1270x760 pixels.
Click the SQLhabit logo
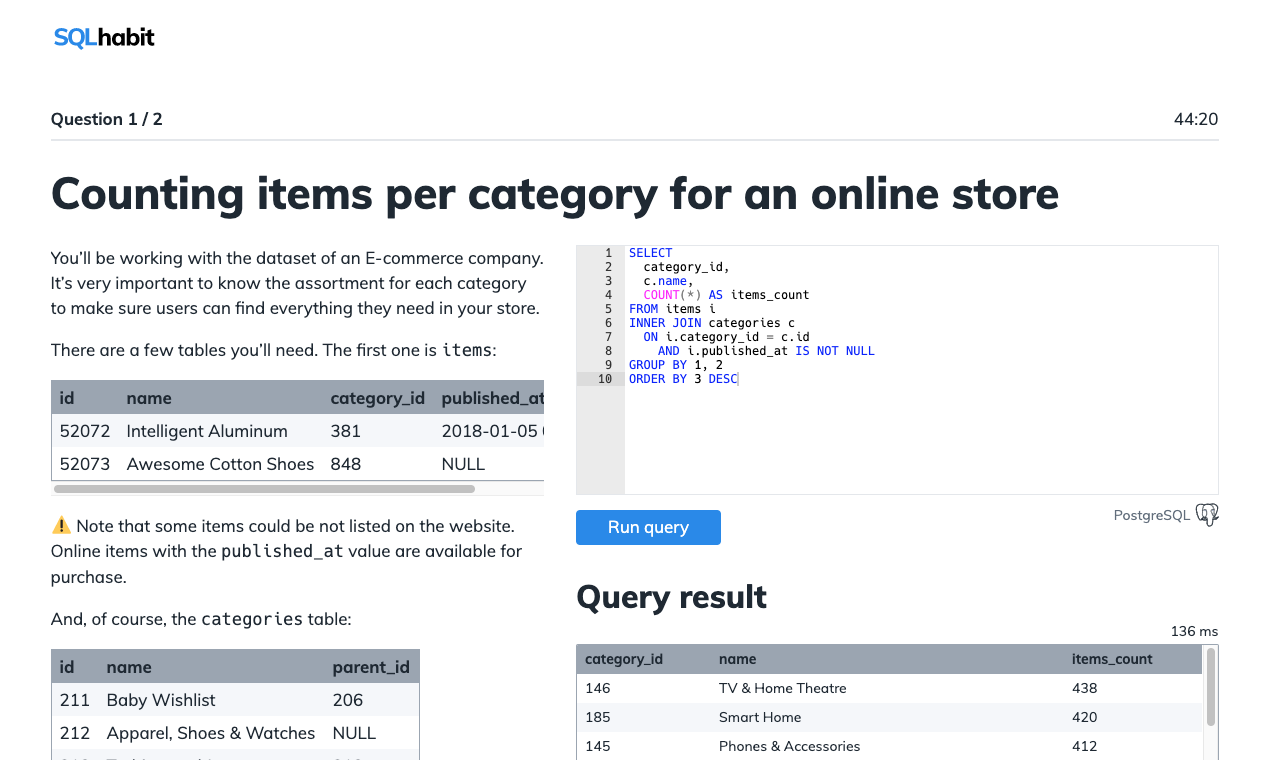(x=104, y=37)
